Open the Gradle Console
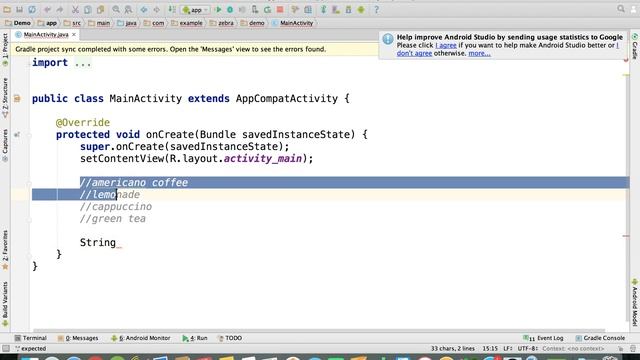The height and width of the screenshot is (360, 640). [600, 338]
